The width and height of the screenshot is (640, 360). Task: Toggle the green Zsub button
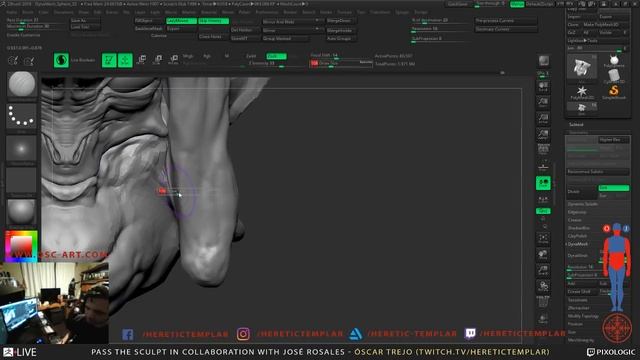tap(276, 56)
